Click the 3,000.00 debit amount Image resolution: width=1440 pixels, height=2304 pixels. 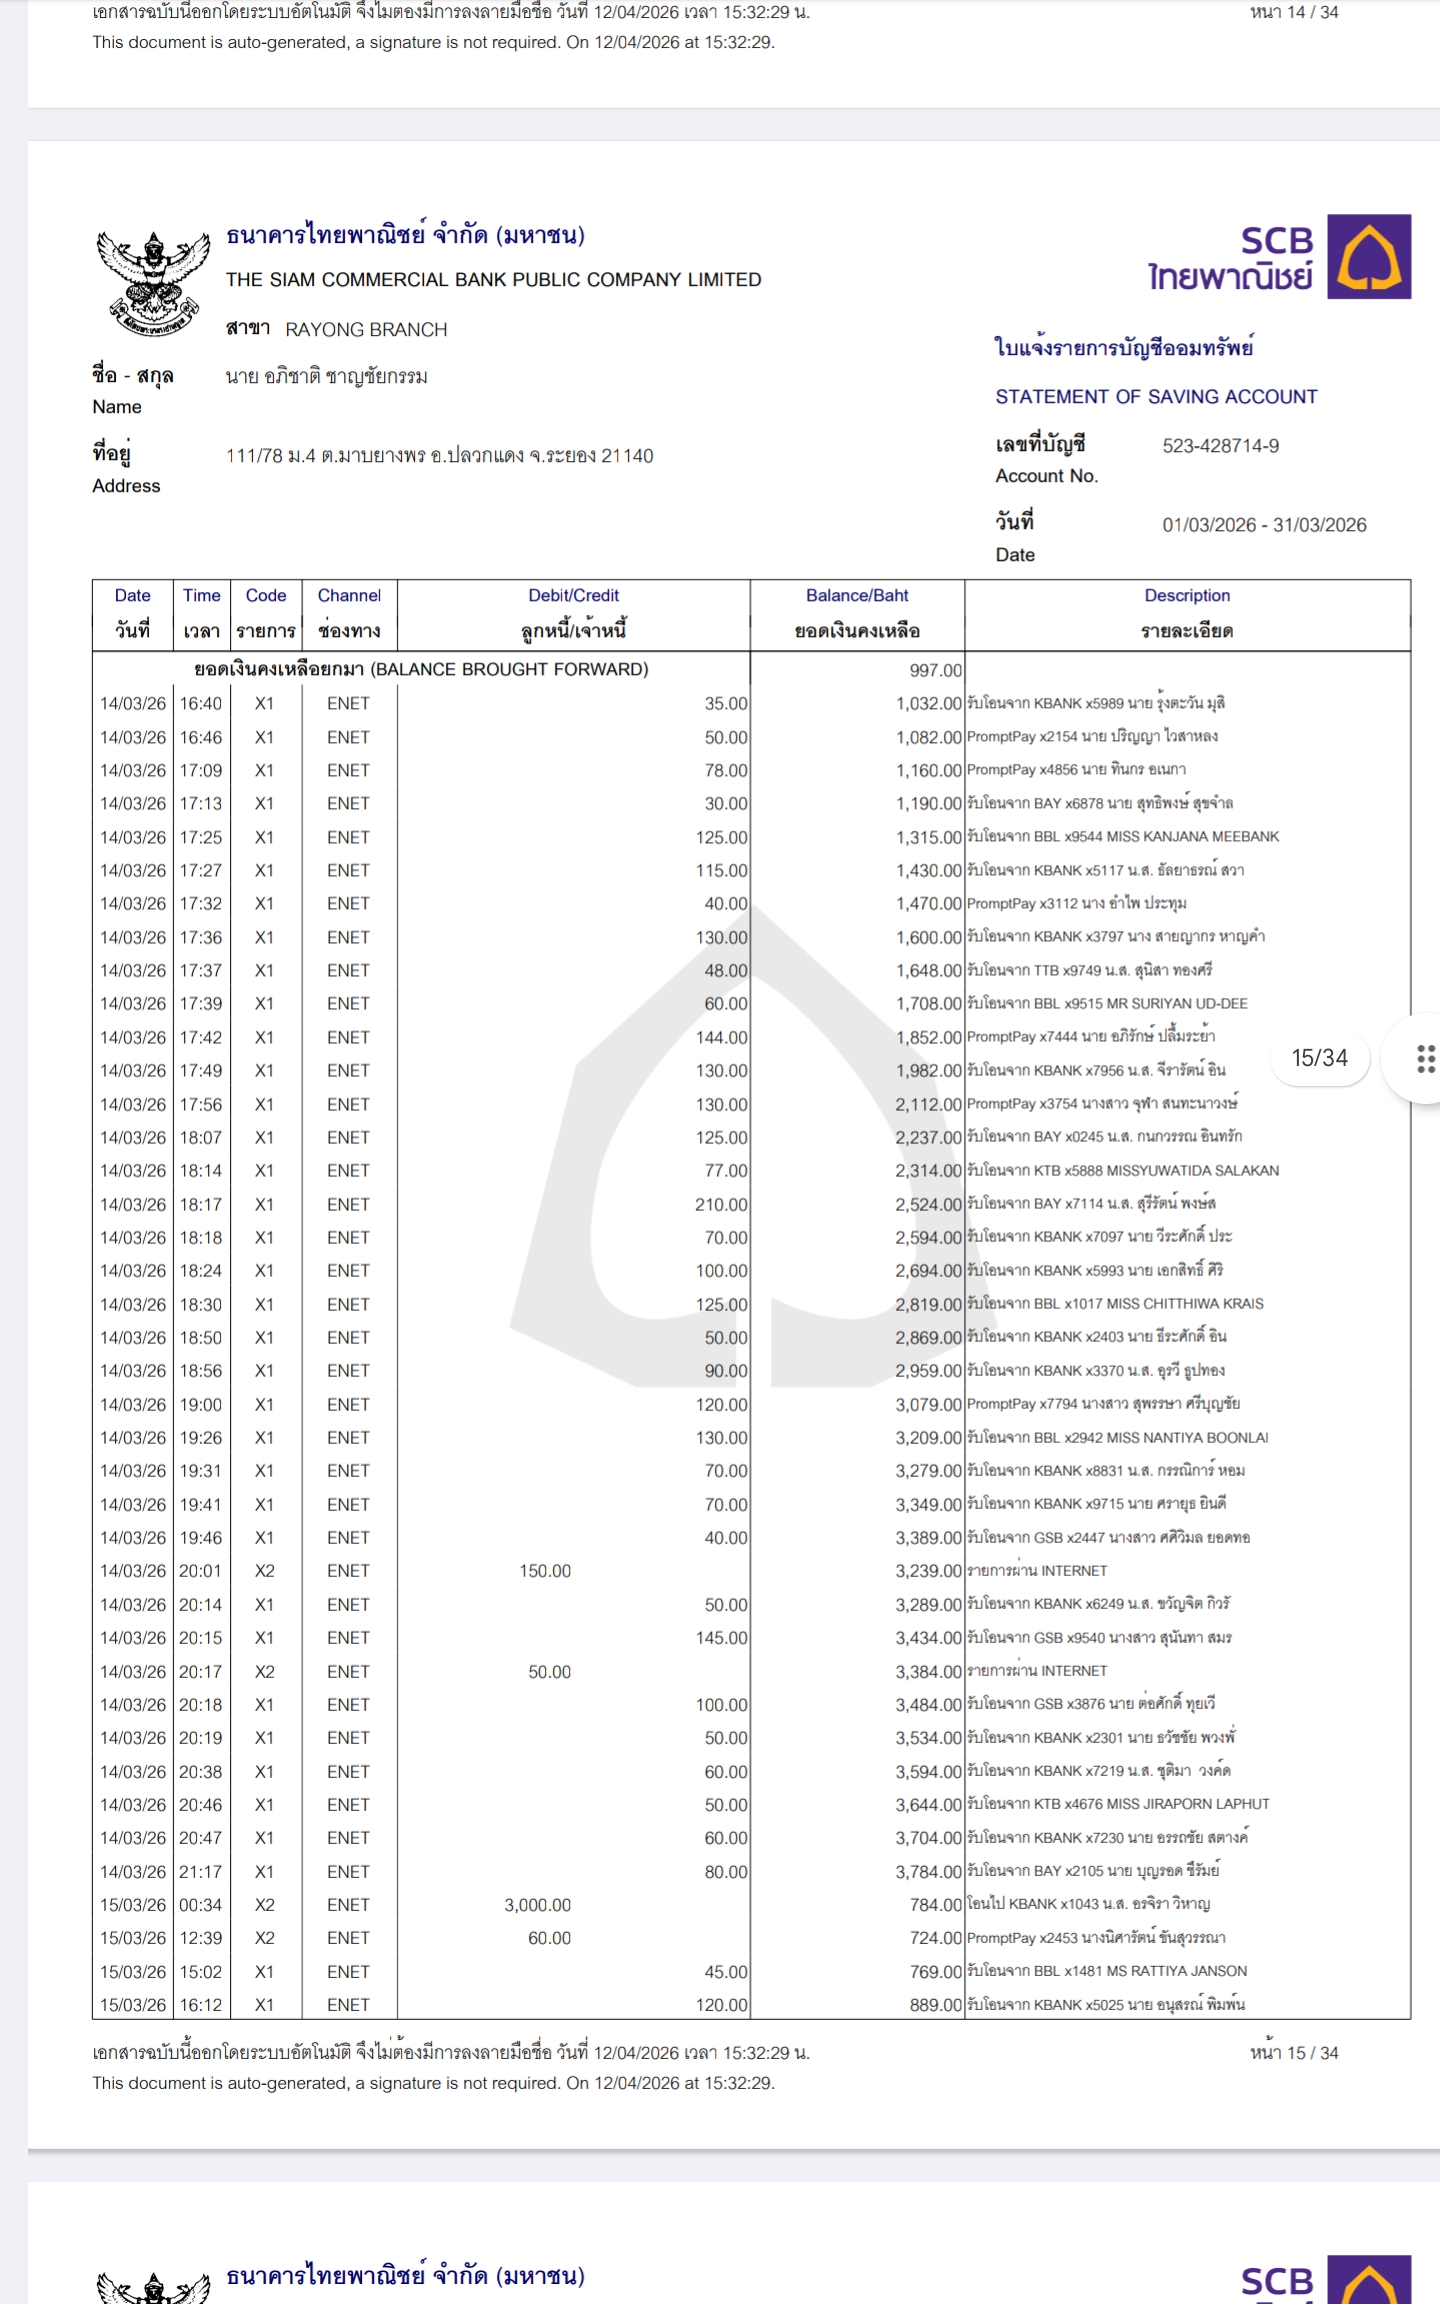537,1905
